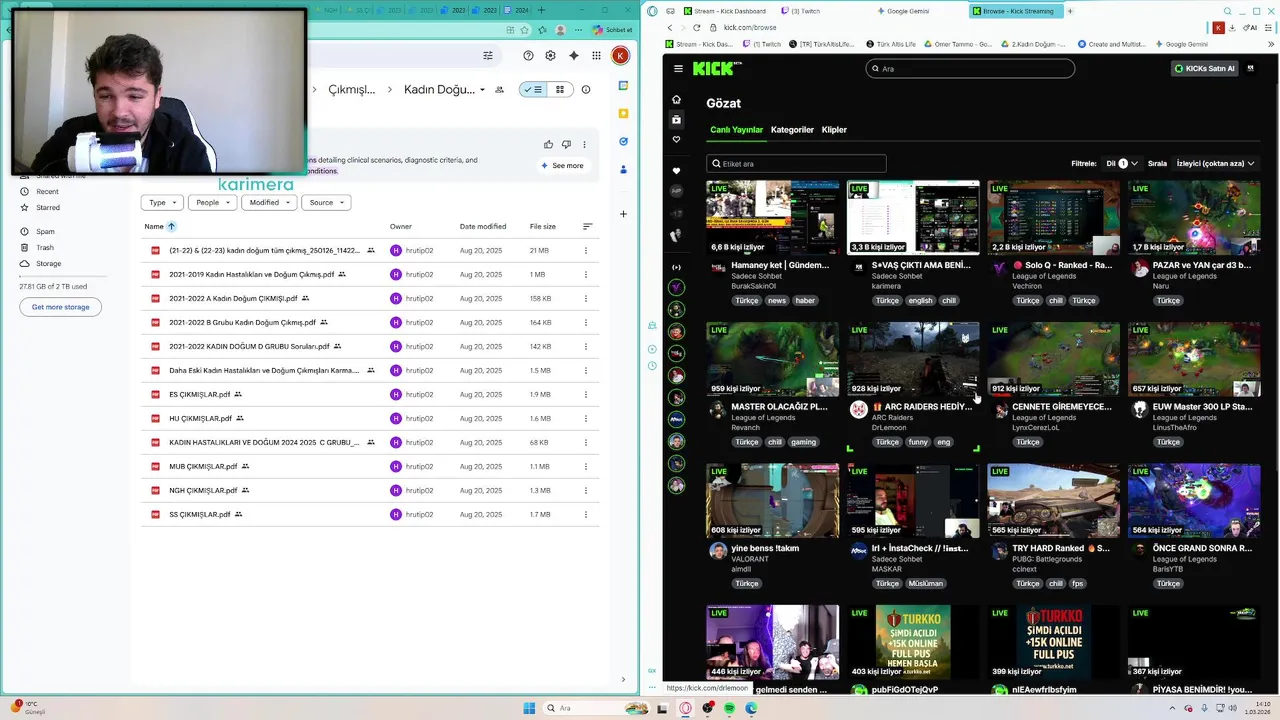The height and width of the screenshot is (720, 1280).
Task: Open more options for Drive summary card
Action: pyautogui.click(x=584, y=144)
